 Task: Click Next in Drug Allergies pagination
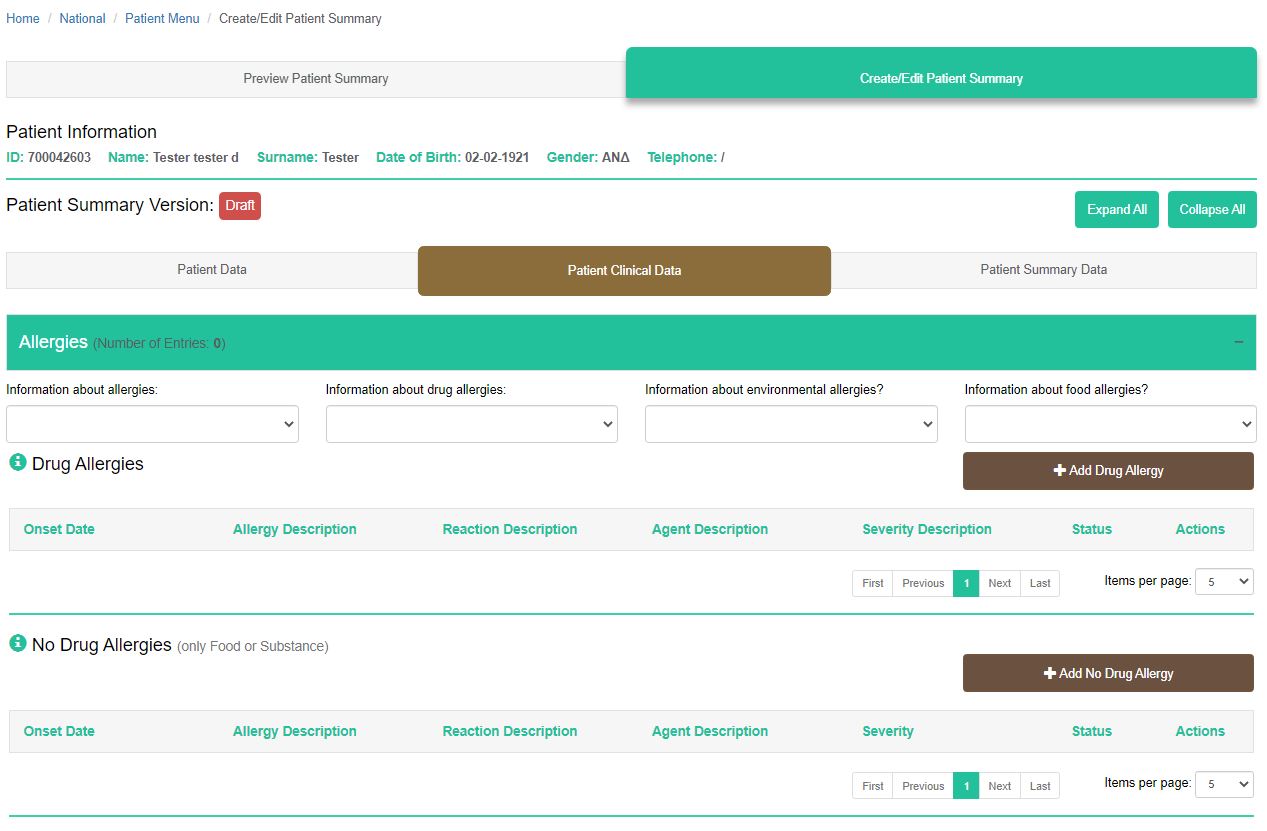click(999, 583)
